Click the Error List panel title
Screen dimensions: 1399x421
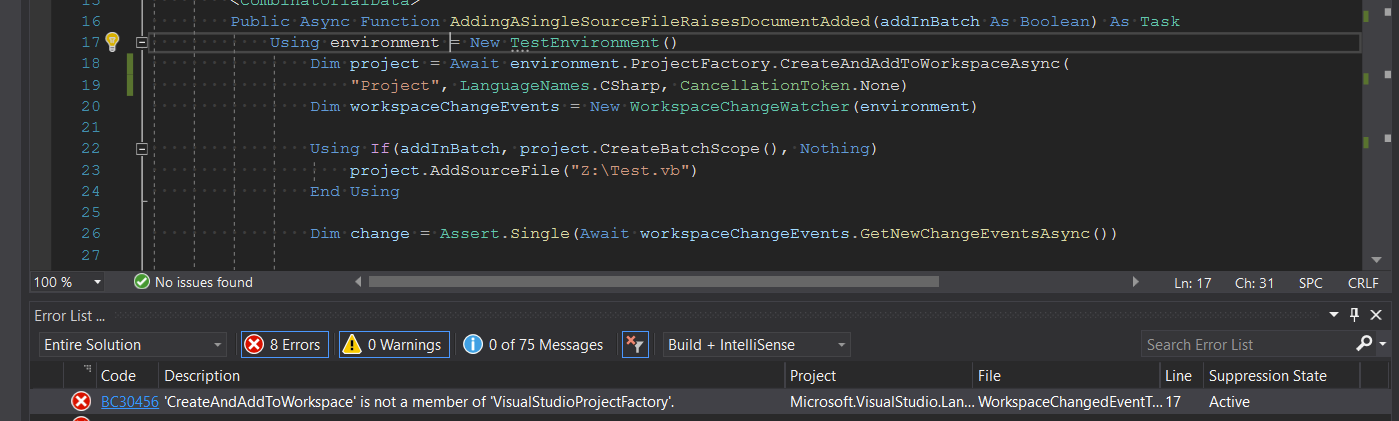click(69, 315)
